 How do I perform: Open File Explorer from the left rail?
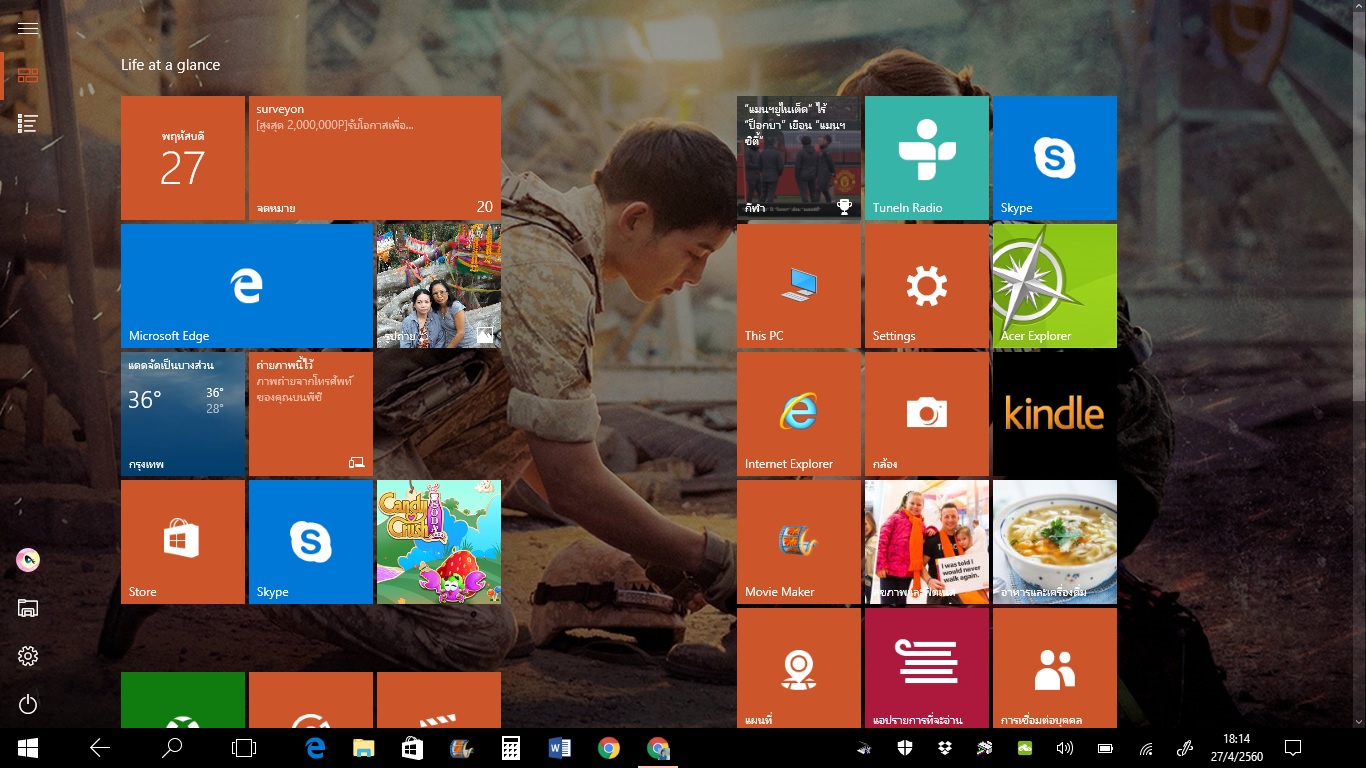point(28,608)
